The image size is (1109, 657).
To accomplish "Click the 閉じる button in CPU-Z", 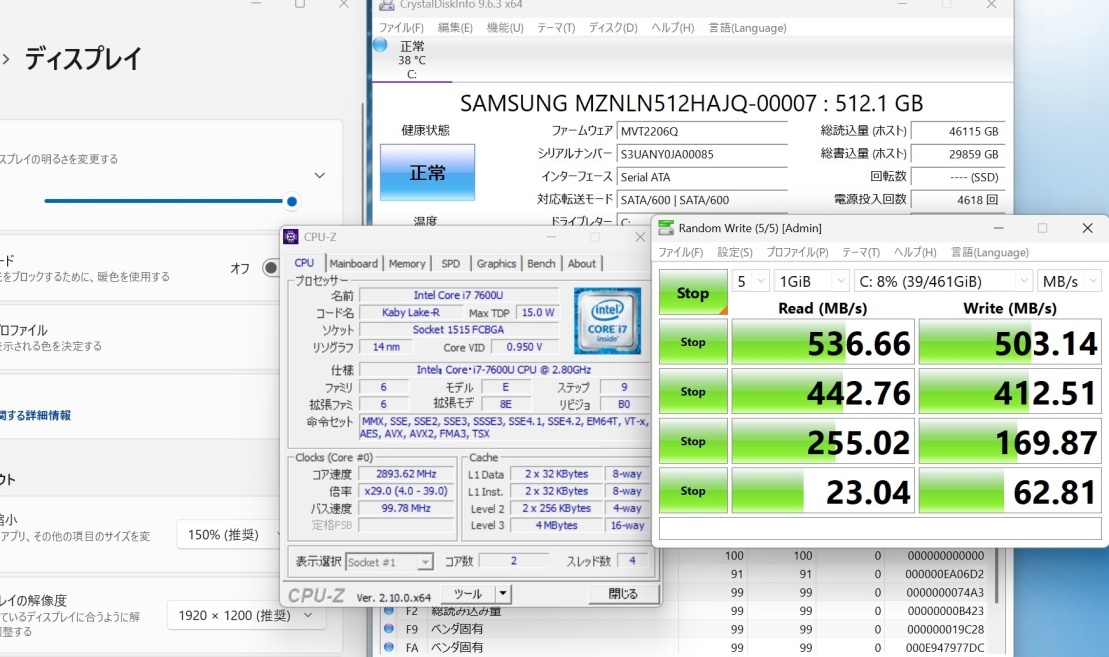I will click(x=623, y=593).
